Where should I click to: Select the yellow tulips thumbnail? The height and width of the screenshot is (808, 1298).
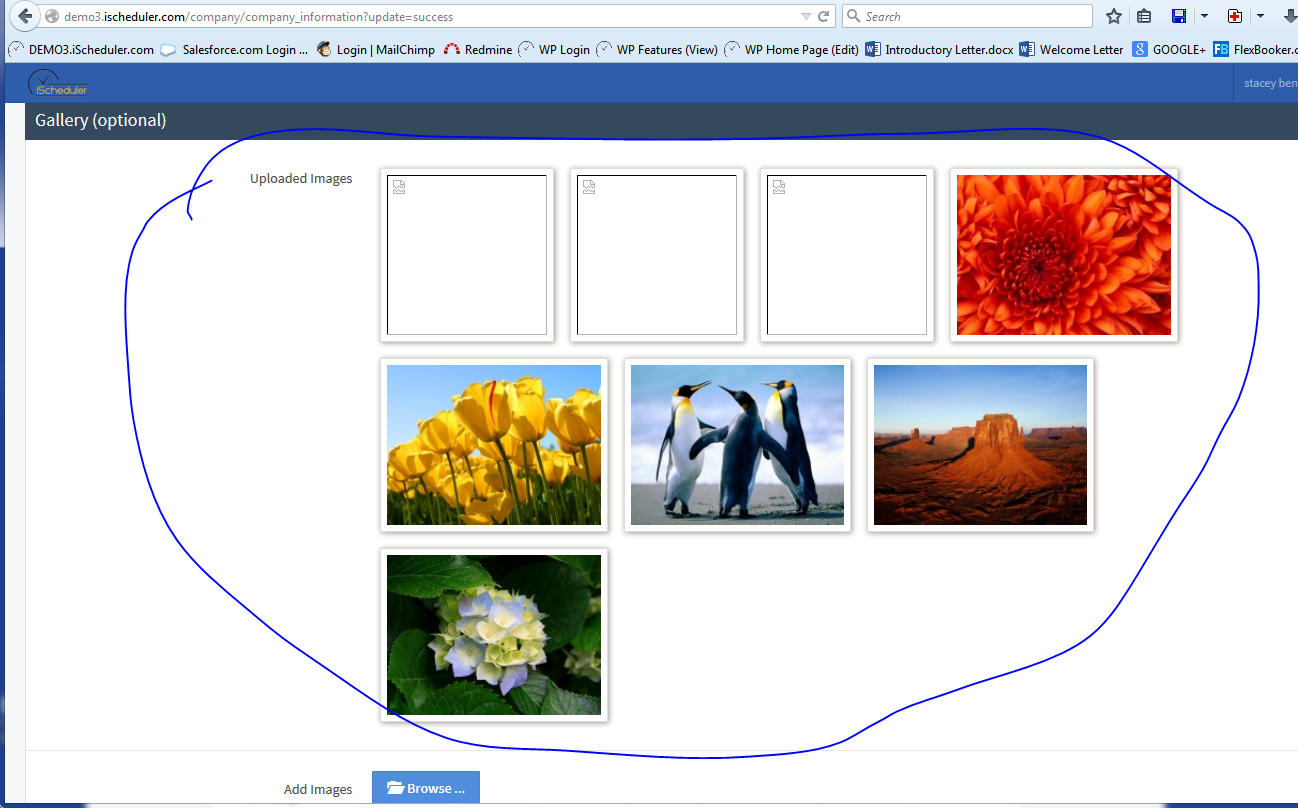pyautogui.click(x=494, y=445)
